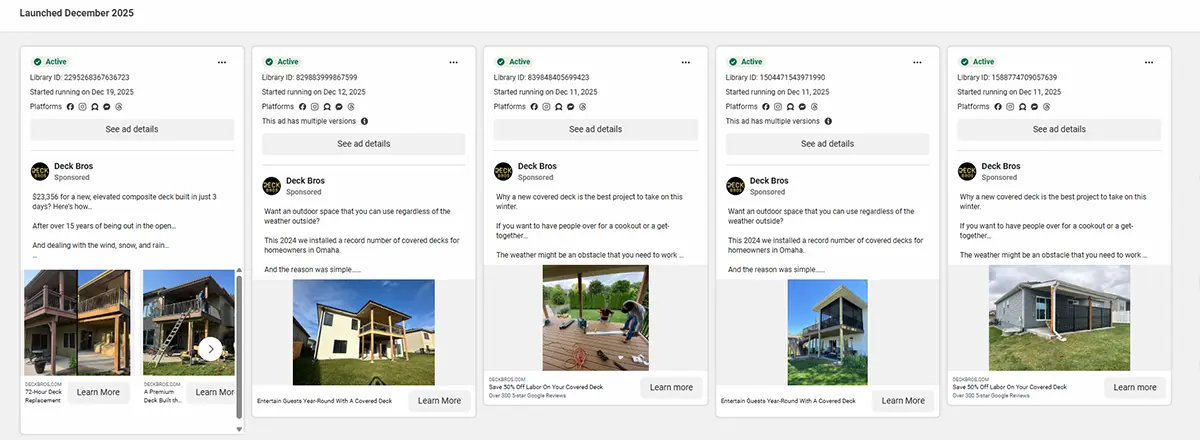Viewport: 1200px width, 440px height.
Task: Open options menu on ad ID 1588774709057639
Action: tap(1150, 62)
